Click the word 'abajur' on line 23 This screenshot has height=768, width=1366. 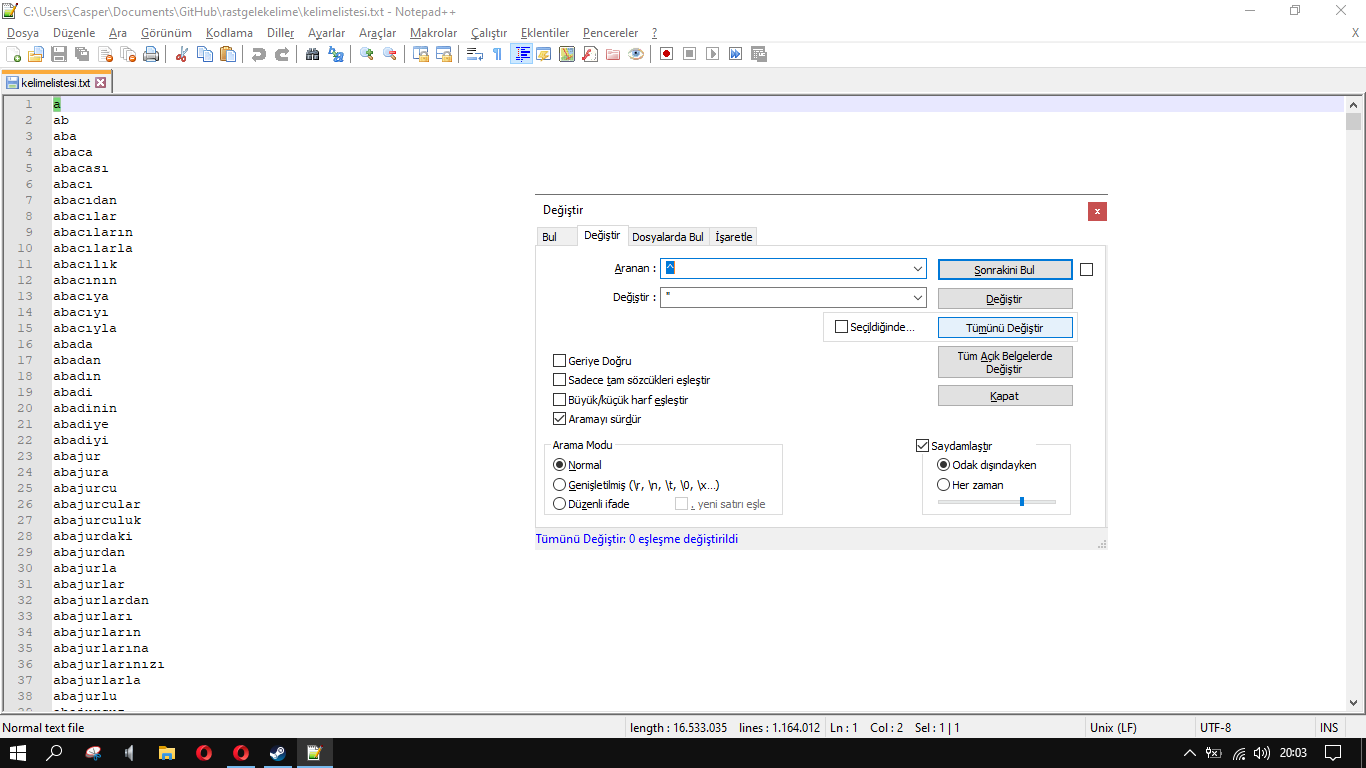point(77,456)
